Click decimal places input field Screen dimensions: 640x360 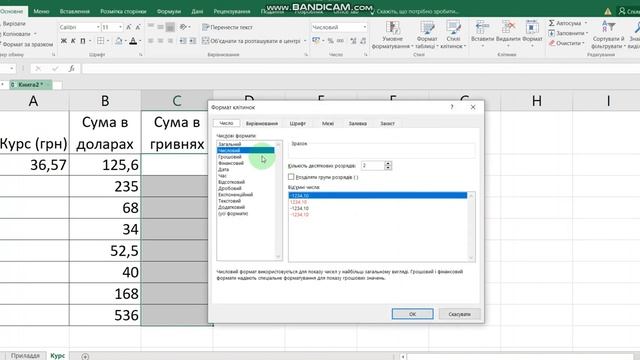[x=373, y=165]
